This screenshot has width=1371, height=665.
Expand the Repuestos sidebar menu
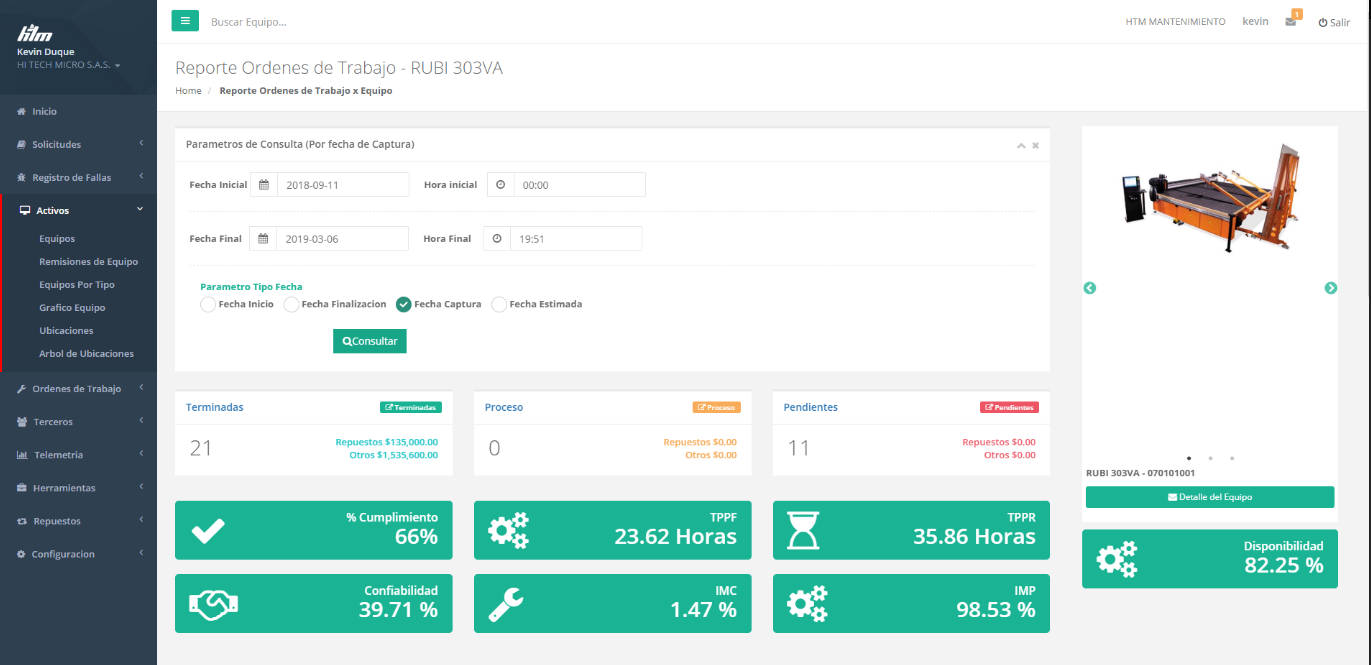78,521
